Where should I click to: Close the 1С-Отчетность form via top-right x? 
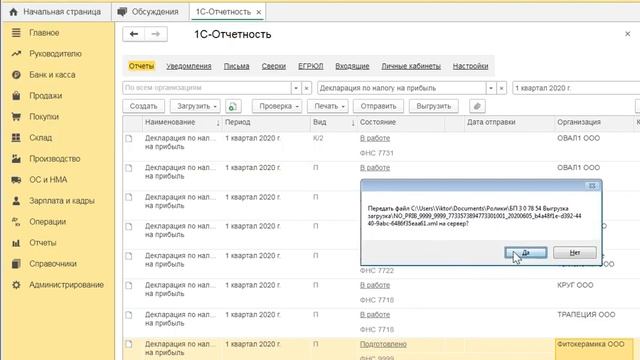click(x=627, y=34)
